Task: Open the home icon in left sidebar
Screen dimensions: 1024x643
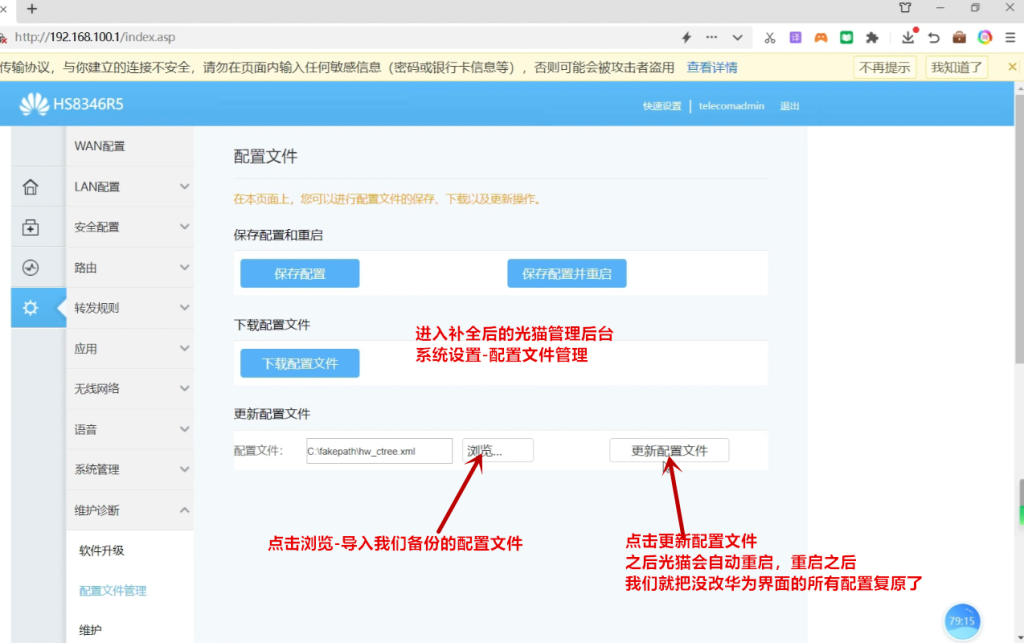Action: 30,187
